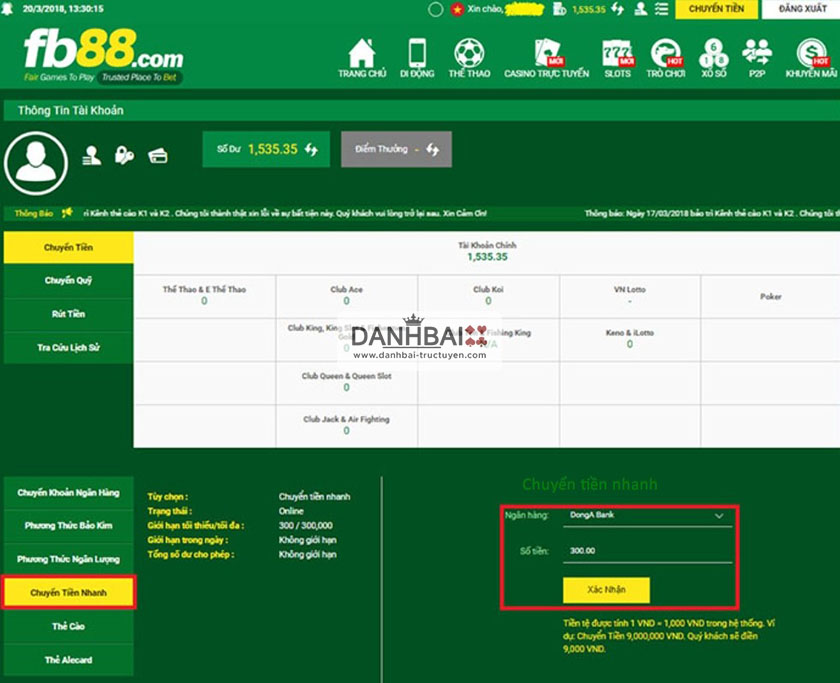The height and width of the screenshot is (683, 840).
Task: Switch to the Chuyển Quỹ tab
Action: click(69, 281)
